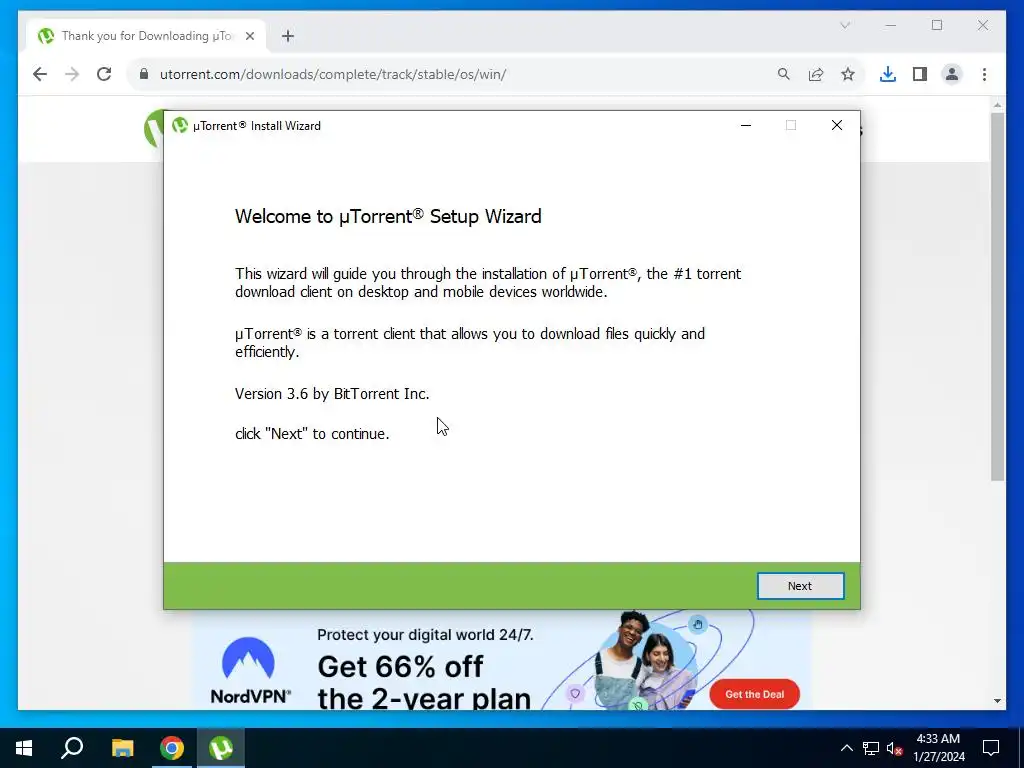This screenshot has width=1024, height=768.
Task: Switch to Chrome in the taskbar
Action: [172, 748]
